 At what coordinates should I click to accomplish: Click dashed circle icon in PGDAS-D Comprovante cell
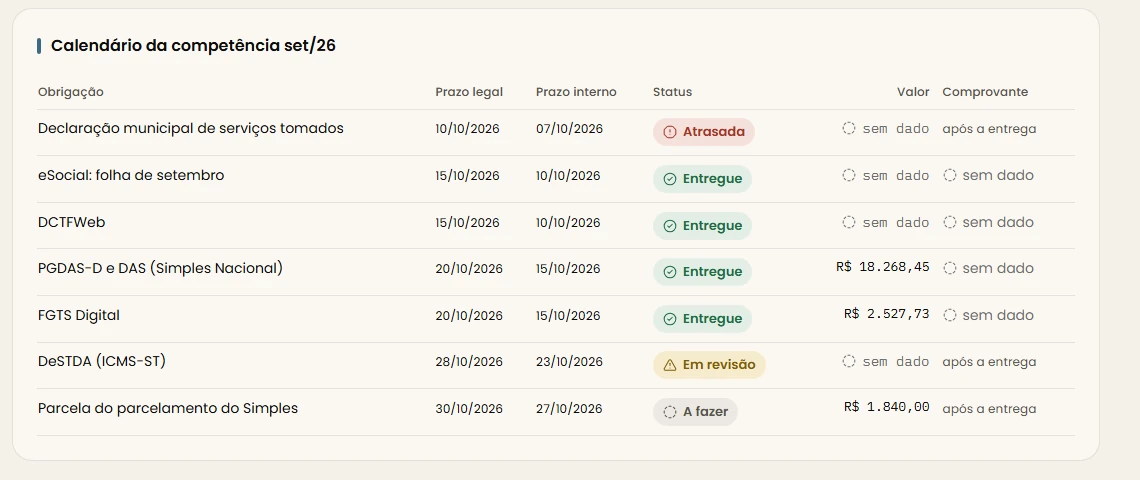click(x=950, y=268)
